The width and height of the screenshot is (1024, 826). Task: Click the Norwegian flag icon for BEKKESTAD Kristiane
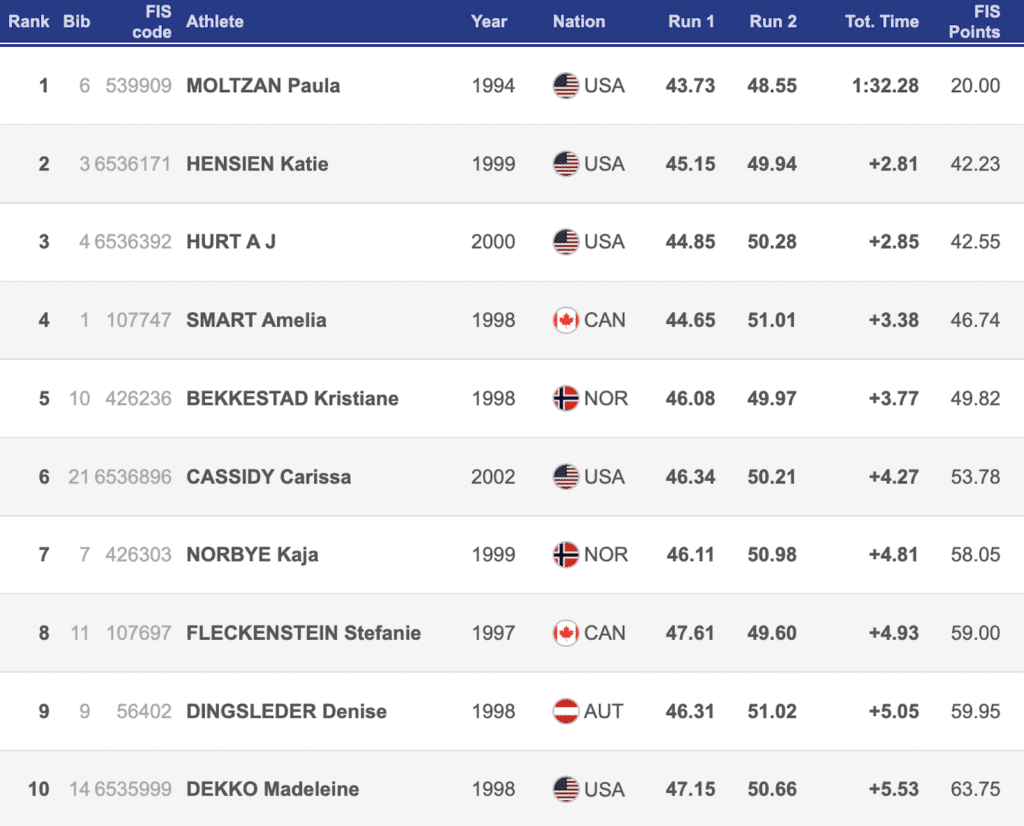coord(566,398)
